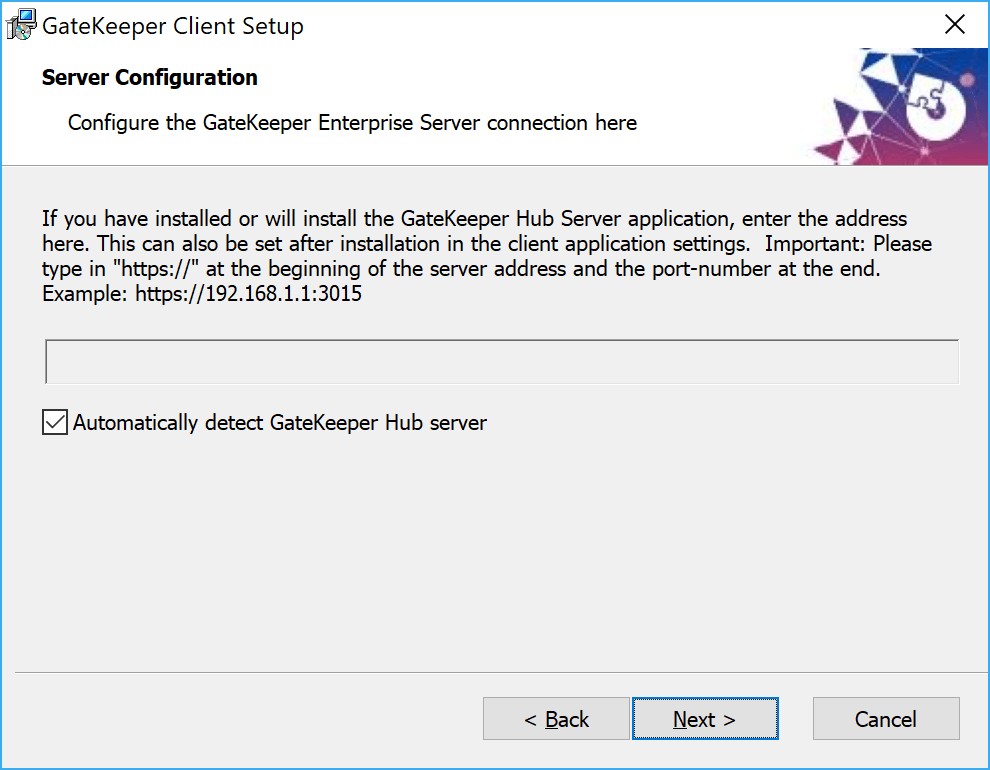
Task: Focus the server address text field
Action: (502, 362)
